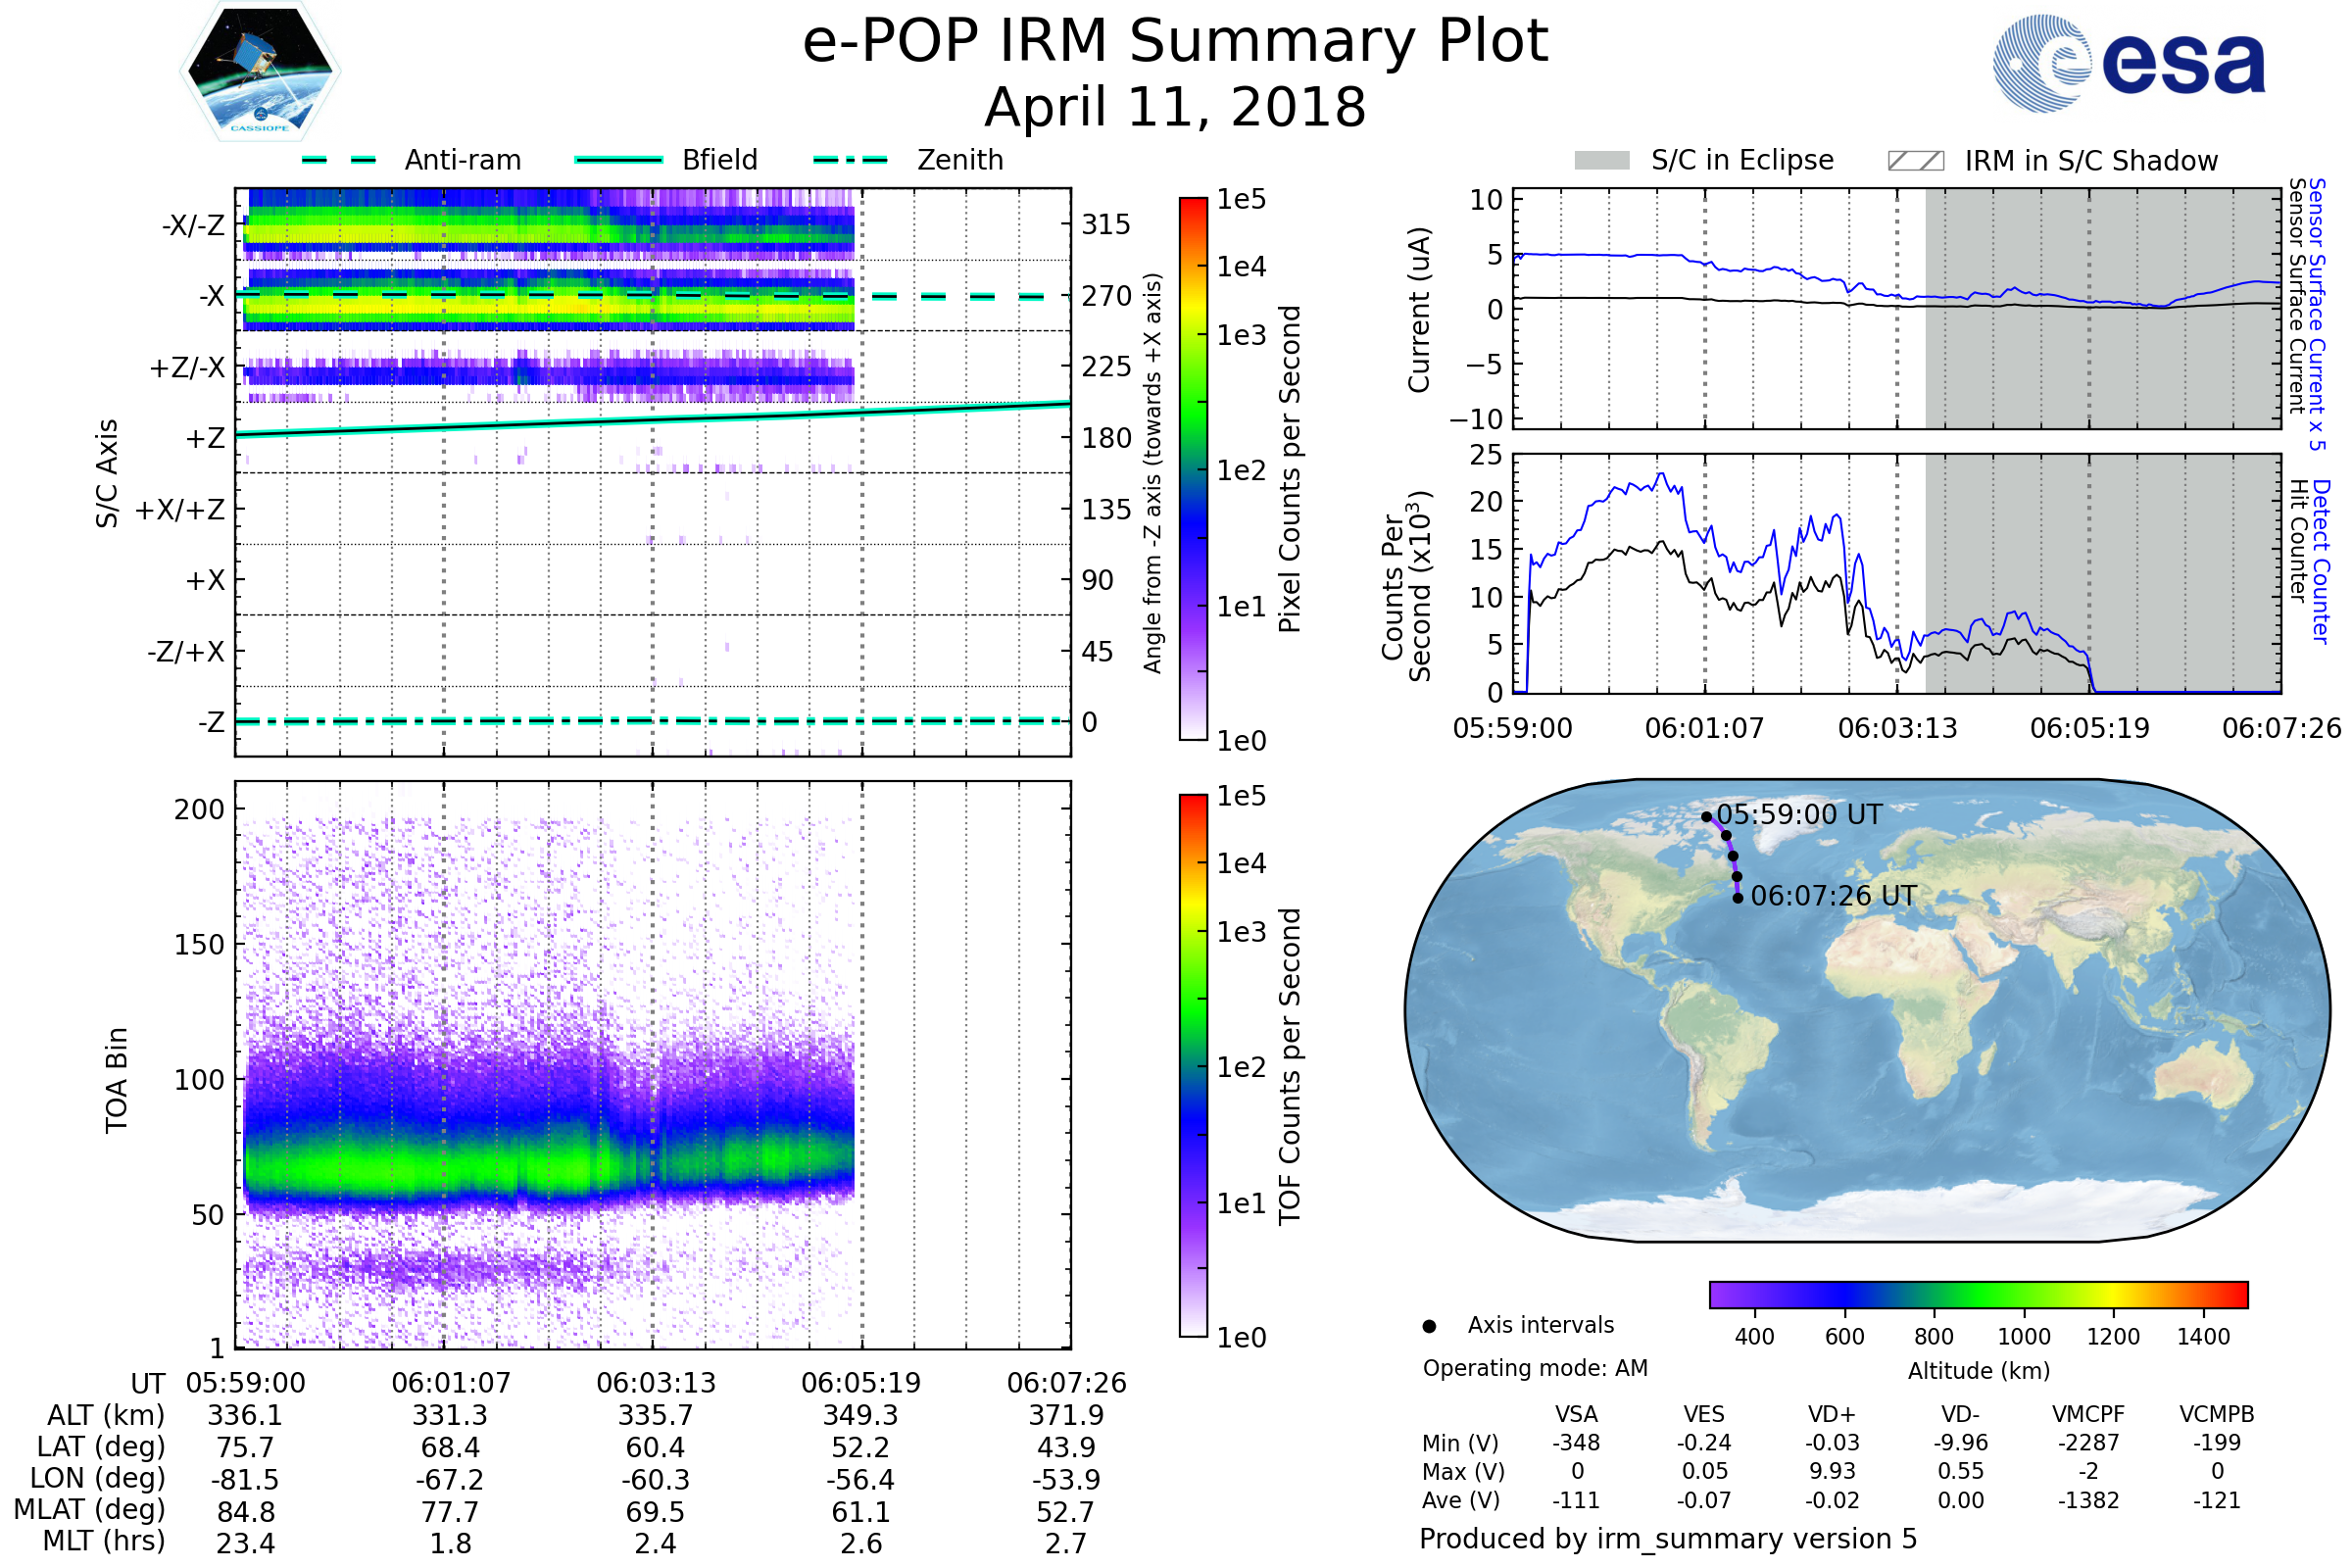Click the Bfield solid legend line
The height and width of the screenshot is (1568, 2352).
(618, 160)
